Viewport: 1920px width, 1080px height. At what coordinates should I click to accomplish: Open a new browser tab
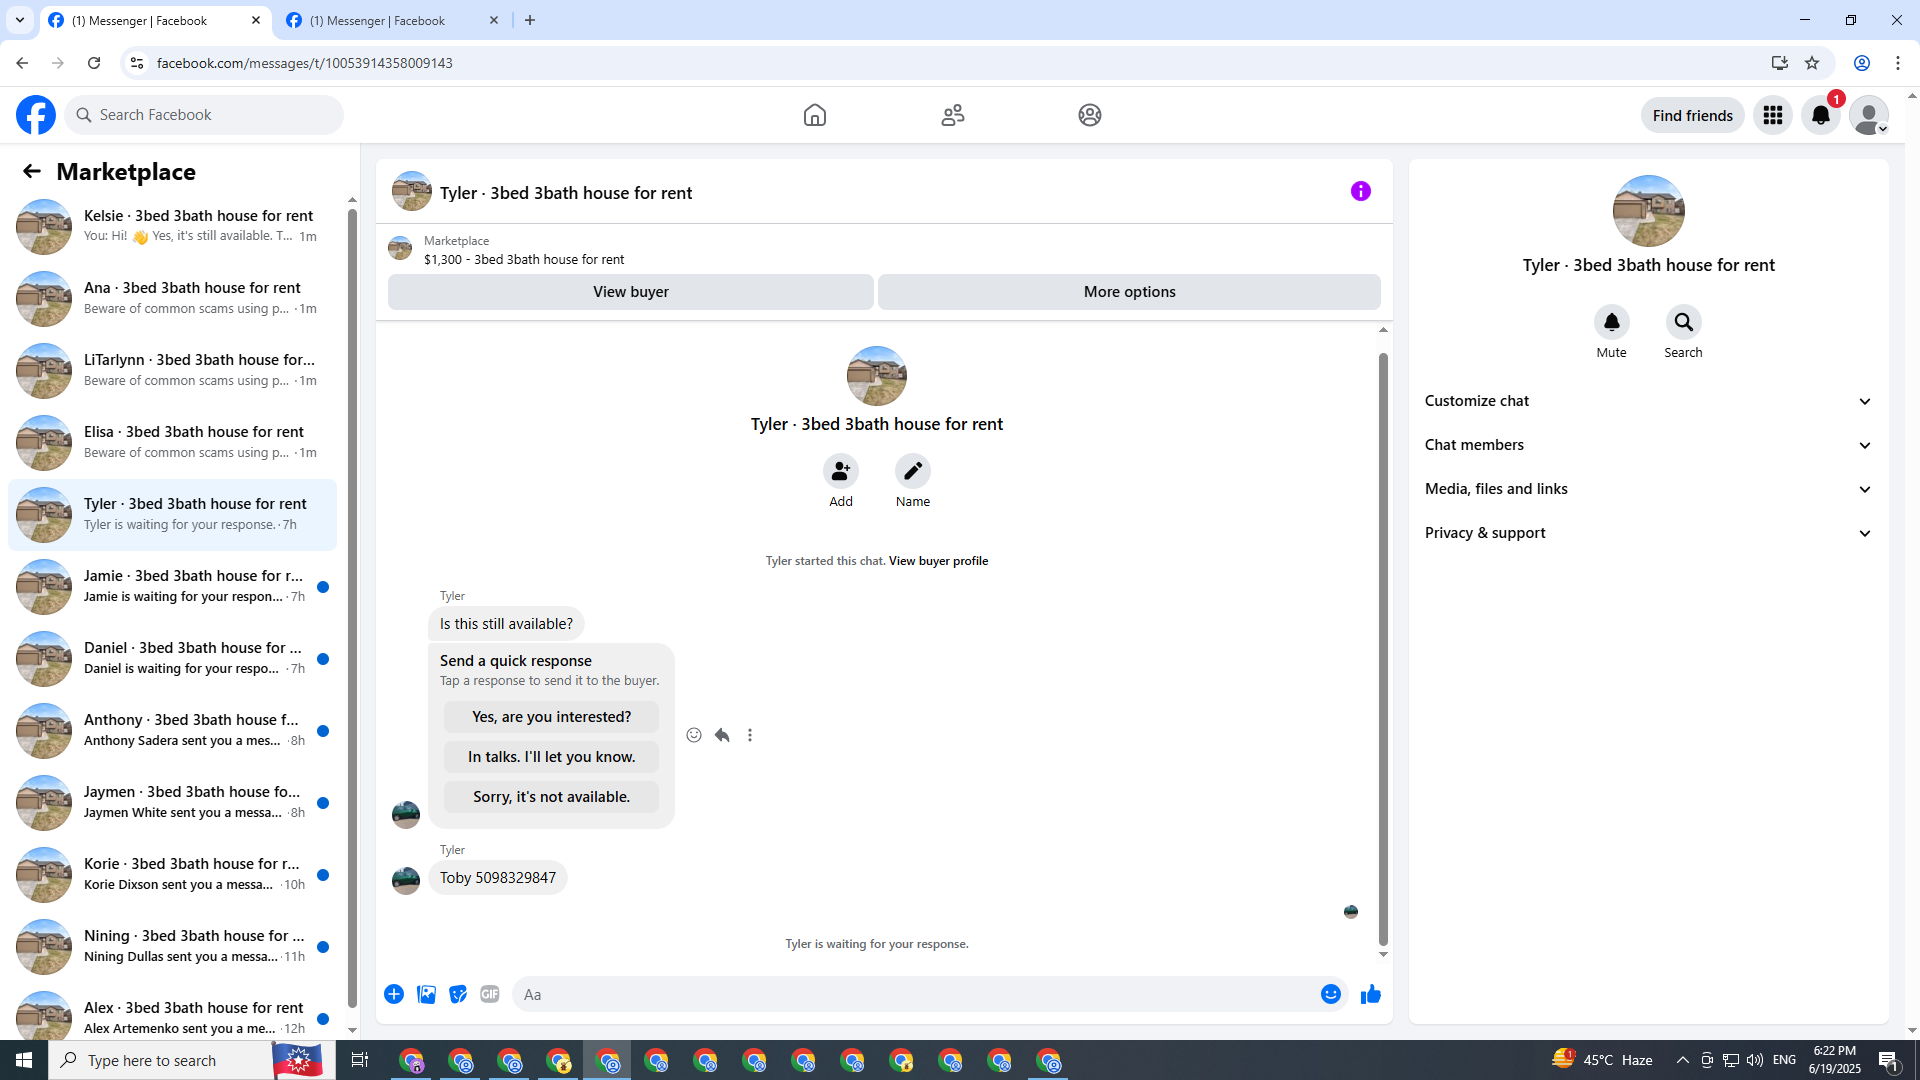(530, 20)
